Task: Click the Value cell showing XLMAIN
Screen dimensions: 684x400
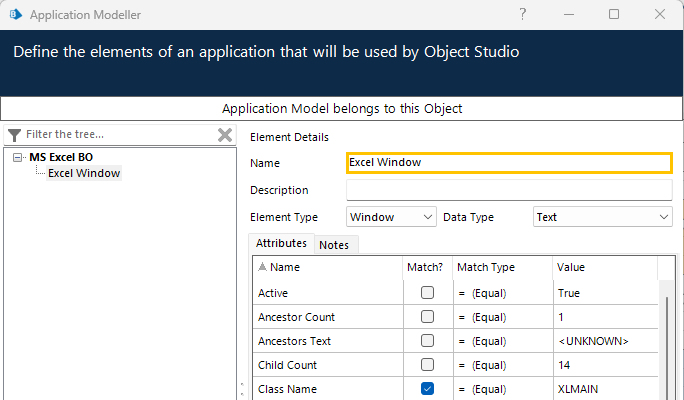Action: 605,389
